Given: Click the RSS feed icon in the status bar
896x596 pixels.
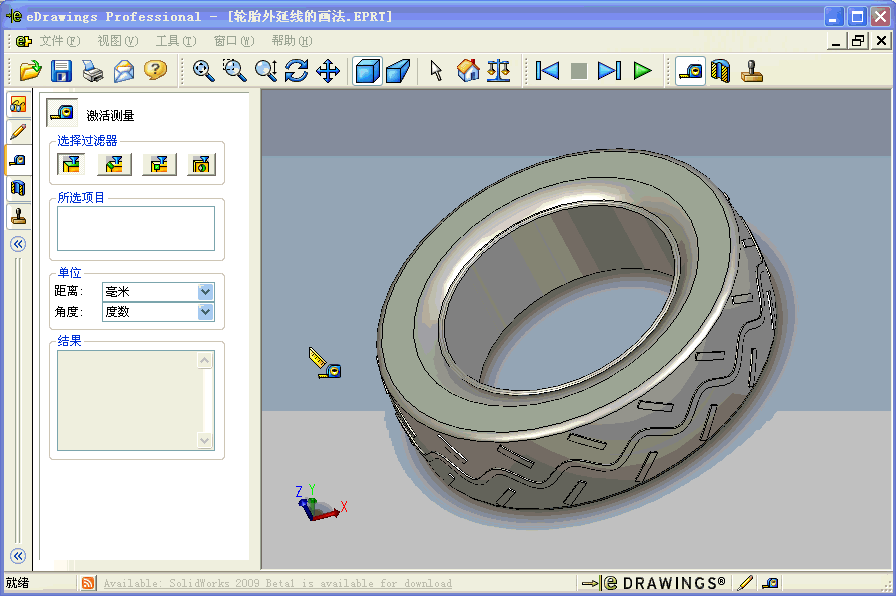Looking at the screenshot, I should (88, 583).
